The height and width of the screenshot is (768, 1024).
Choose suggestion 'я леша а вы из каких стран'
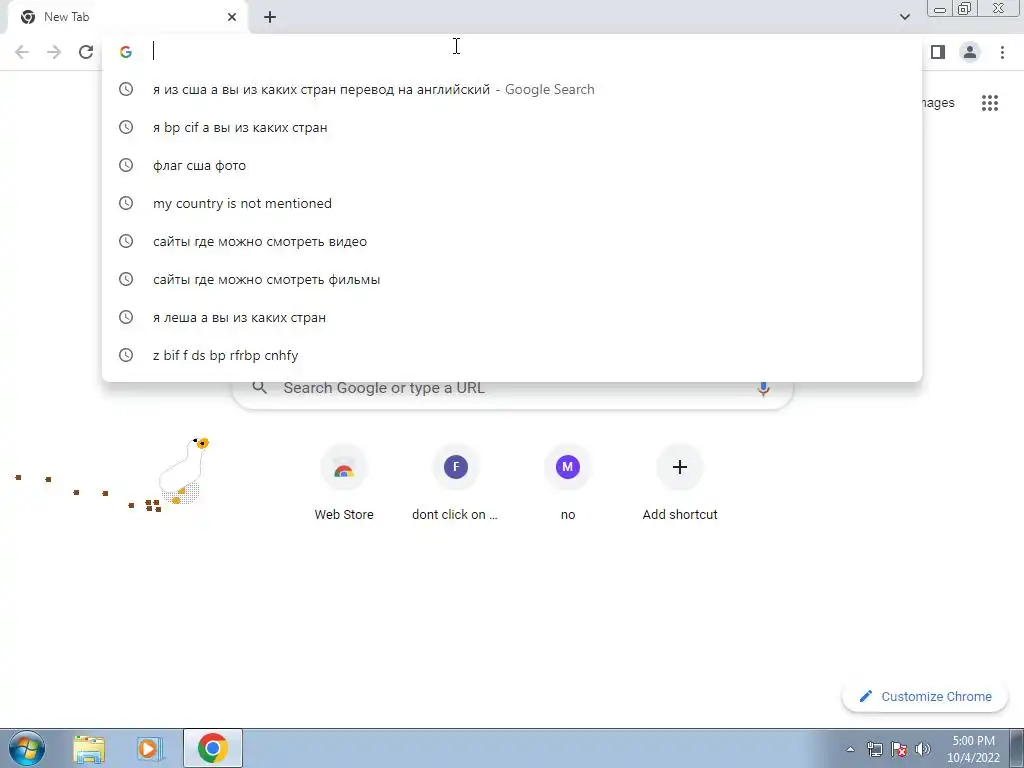(x=512, y=317)
